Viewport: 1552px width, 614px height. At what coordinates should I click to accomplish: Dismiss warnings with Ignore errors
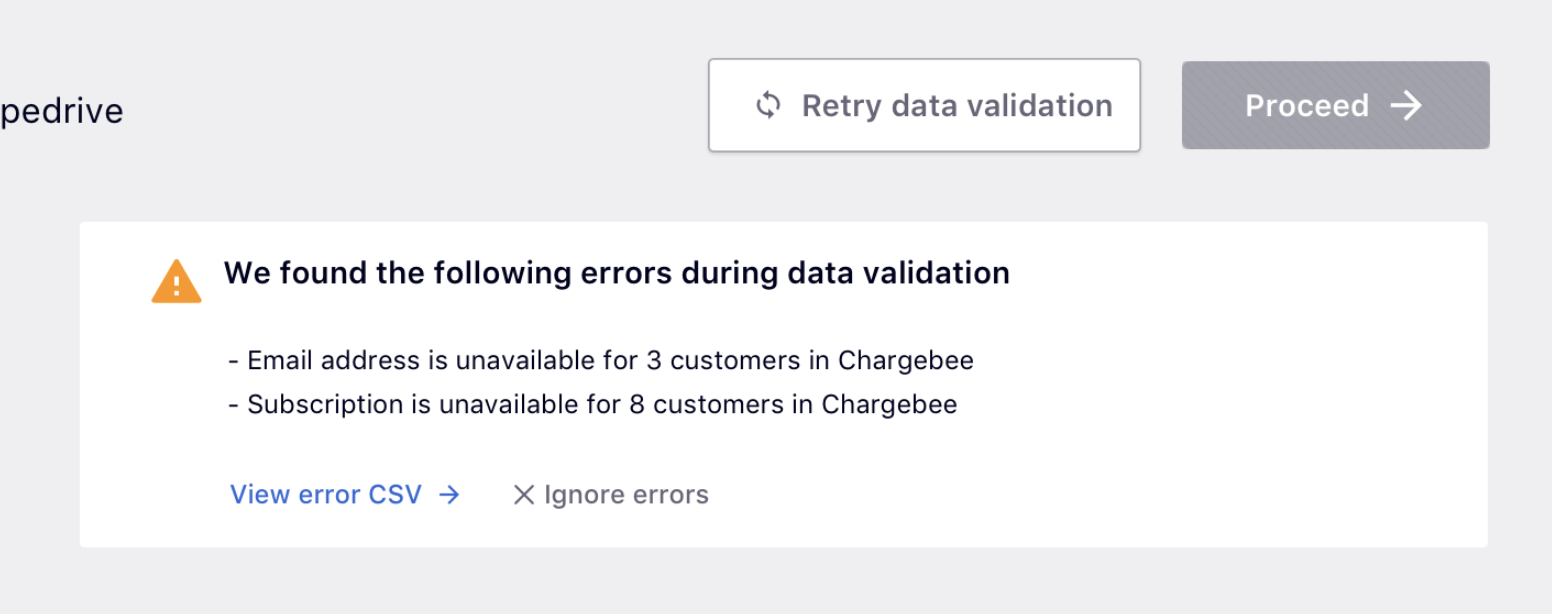(x=625, y=495)
